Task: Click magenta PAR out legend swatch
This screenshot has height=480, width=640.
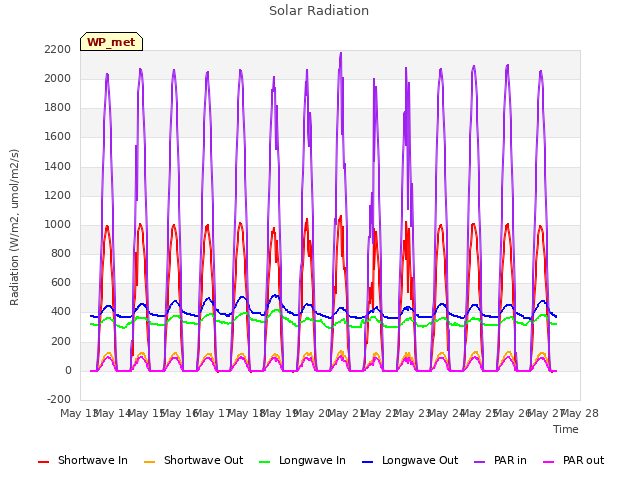Action: [549, 462]
